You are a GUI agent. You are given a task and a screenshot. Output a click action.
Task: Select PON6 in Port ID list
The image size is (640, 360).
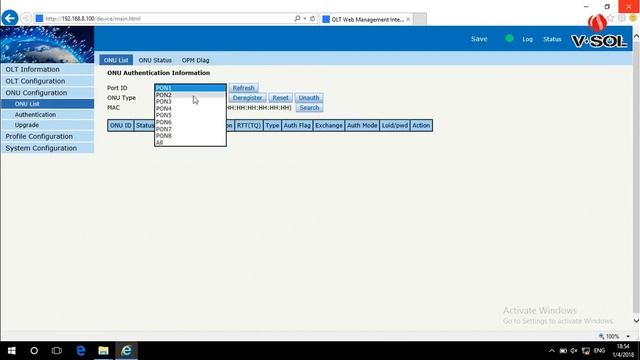click(x=190, y=122)
